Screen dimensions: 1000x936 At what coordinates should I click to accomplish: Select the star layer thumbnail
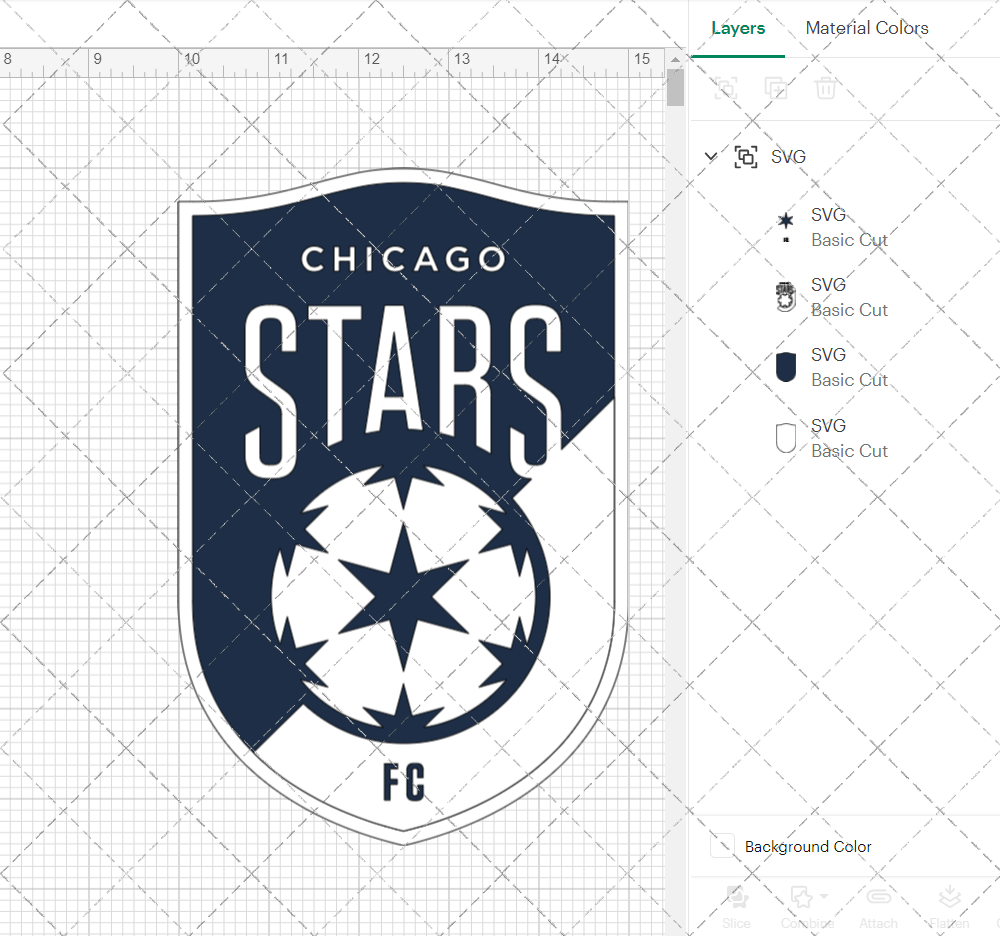[x=786, y=227]
